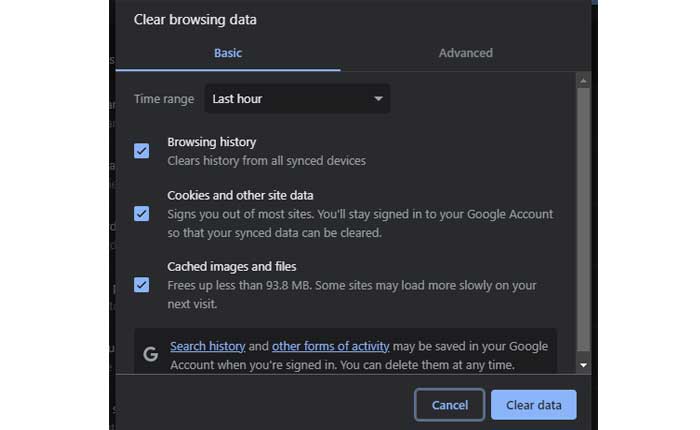Click the scrollbar down arrow

click(583, 367)
